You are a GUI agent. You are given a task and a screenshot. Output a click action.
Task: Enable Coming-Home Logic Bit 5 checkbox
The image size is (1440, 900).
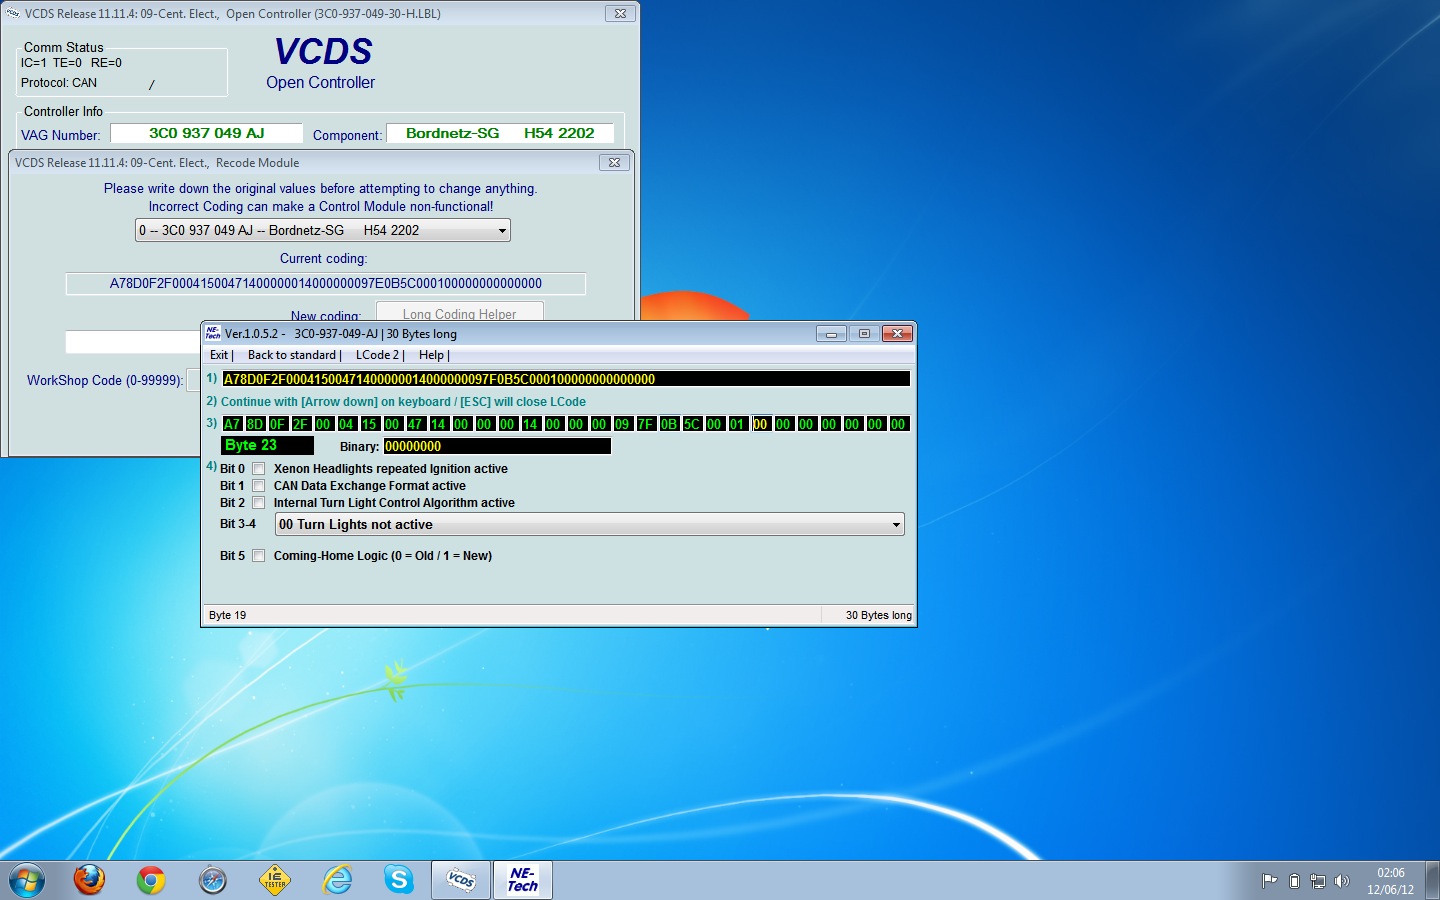pyautogui.click(x=259, y=555)
